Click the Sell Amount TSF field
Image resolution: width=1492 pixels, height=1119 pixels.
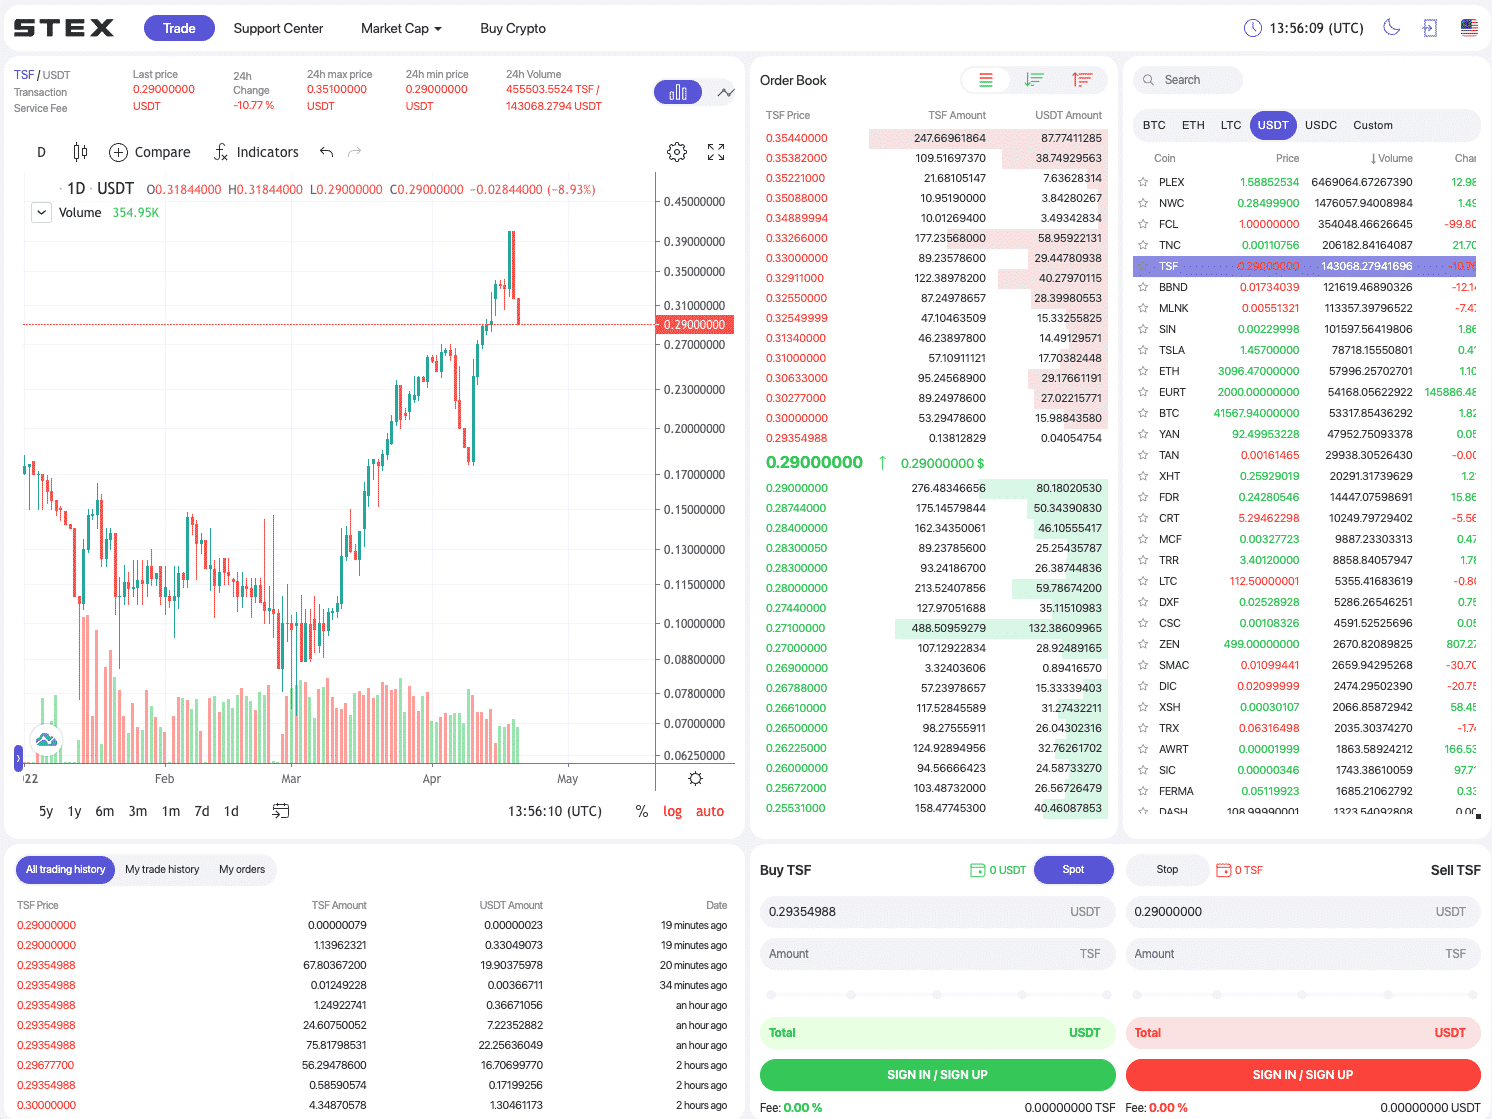click(1303, 954)
